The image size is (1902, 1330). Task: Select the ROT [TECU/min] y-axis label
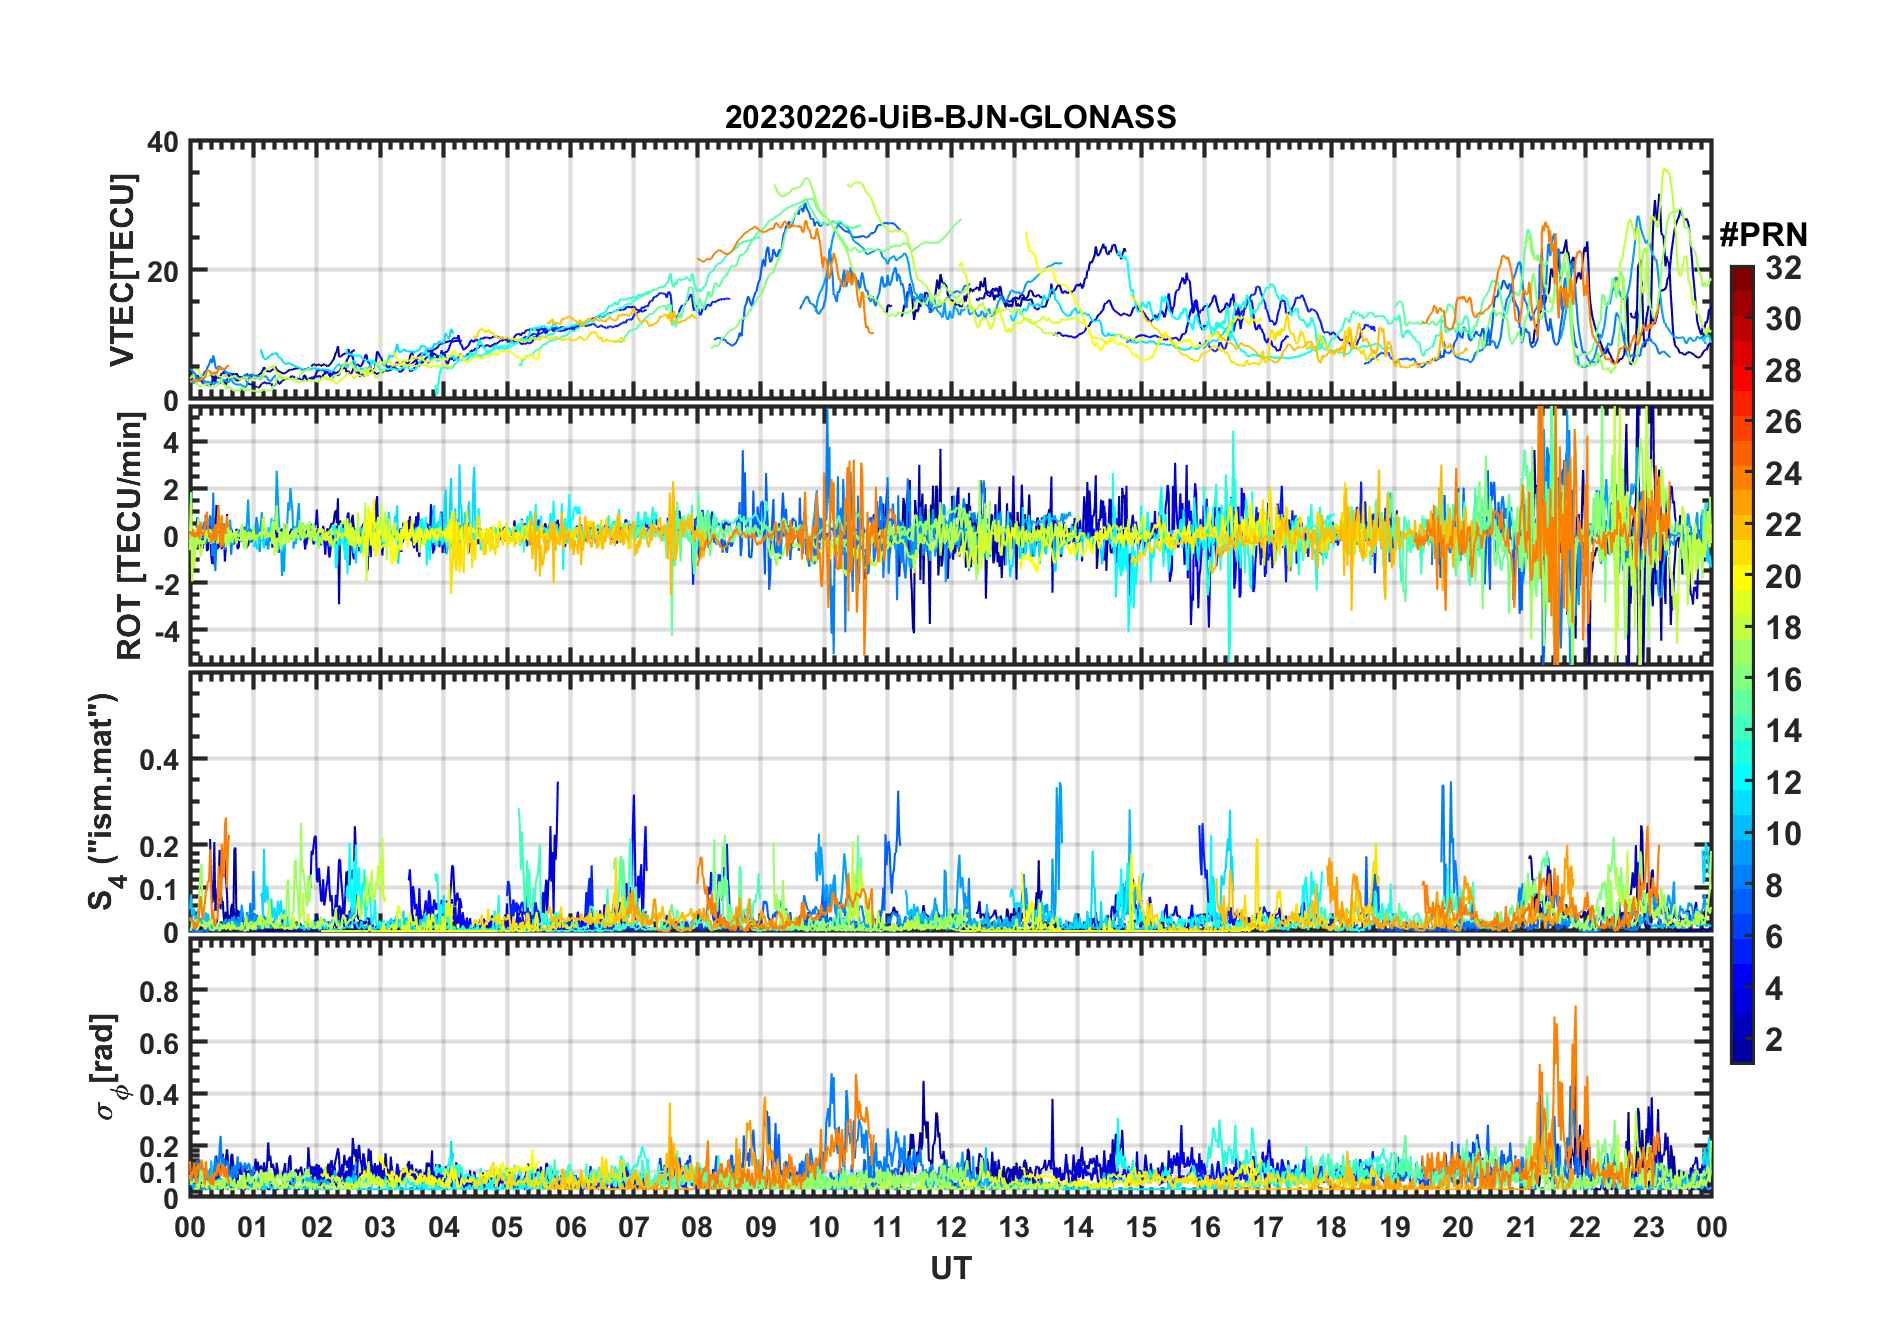pos(129,536)
